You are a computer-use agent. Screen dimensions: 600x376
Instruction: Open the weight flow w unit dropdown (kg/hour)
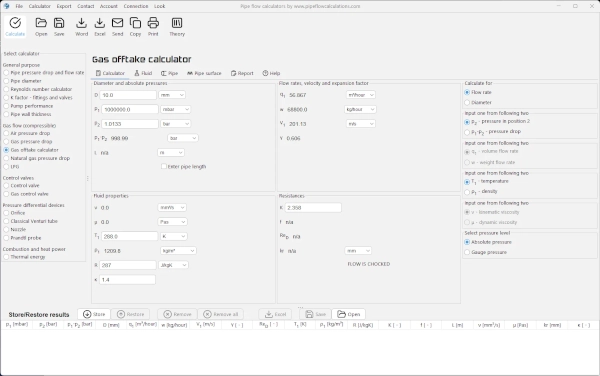click(360, 109)
